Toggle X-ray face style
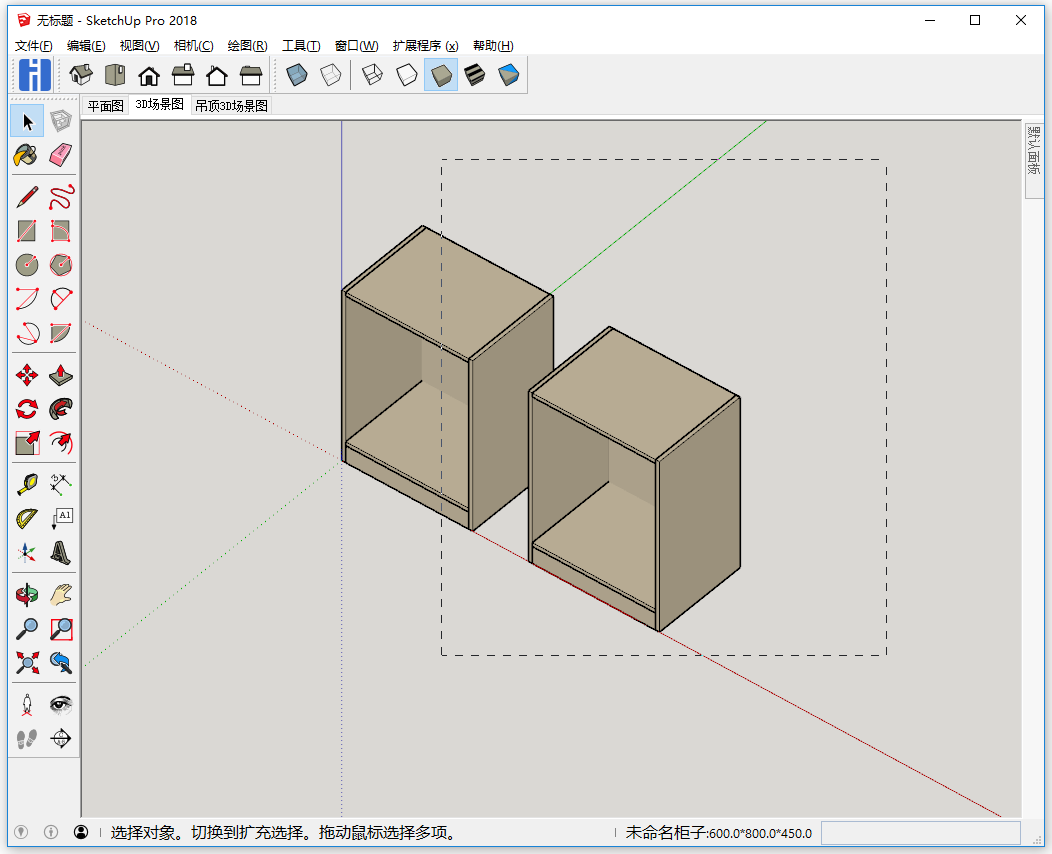The height and width of the screenshot is (854, 1052). coord(297,75)
